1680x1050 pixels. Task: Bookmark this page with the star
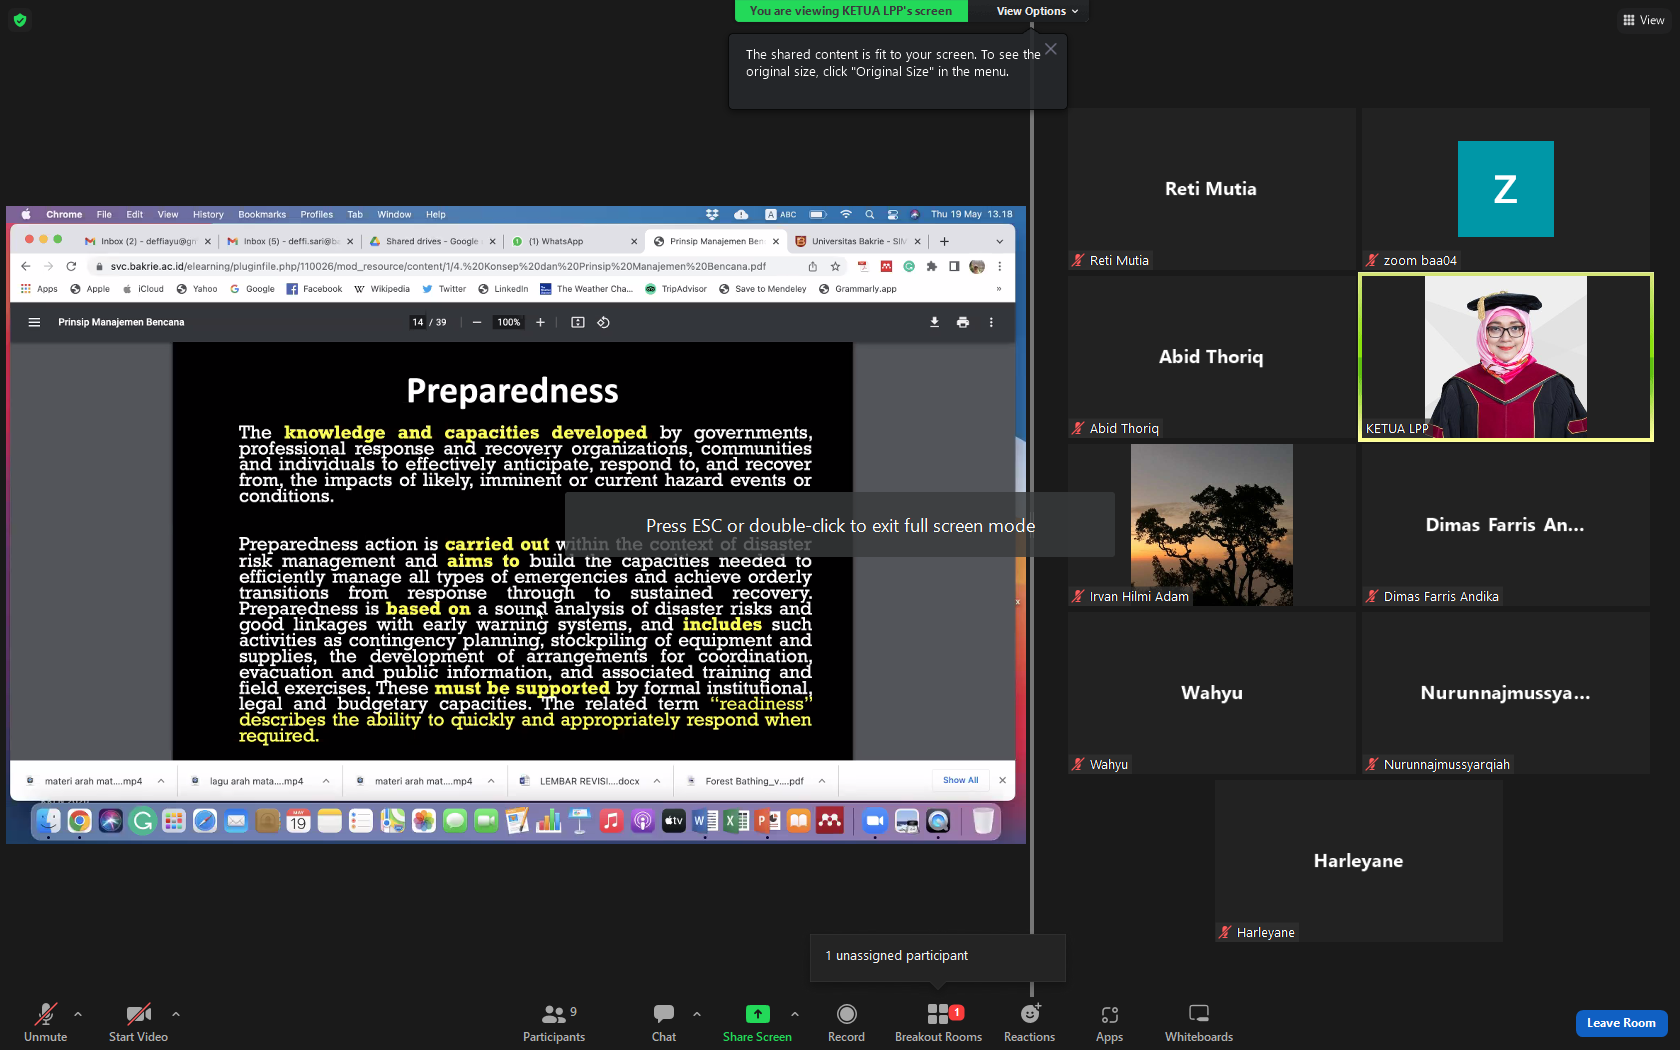(x=835, y=266)
